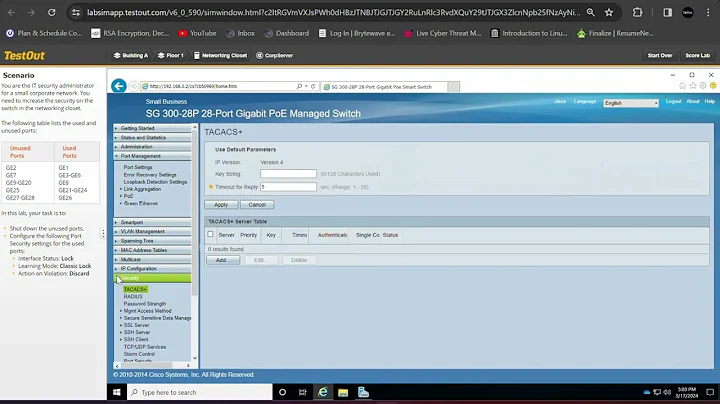The image size is (720, 404).
Task: Click the IE favorites star icon
Action: [x=693, y=86]
